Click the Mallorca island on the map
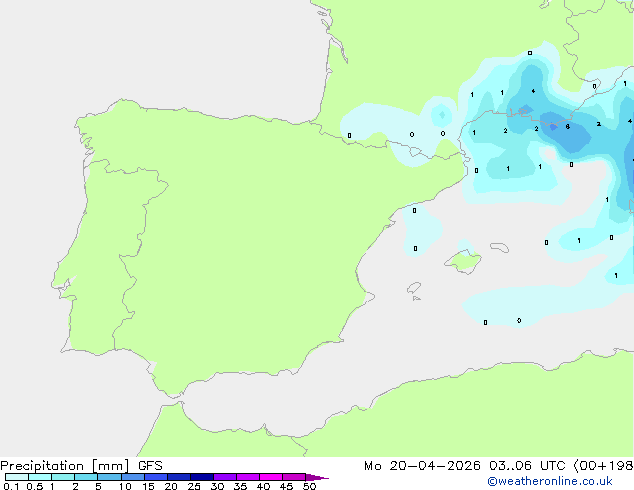This screenshot has width=634, height=490. click(463, 262)
